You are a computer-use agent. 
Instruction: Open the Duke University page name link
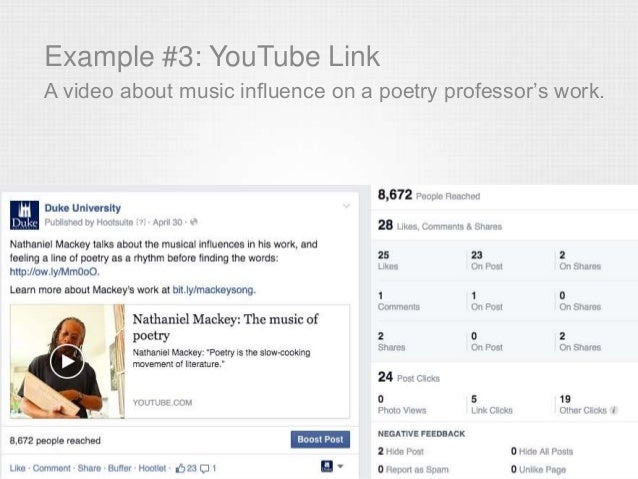pyautogui.click(x=82, y=208)
